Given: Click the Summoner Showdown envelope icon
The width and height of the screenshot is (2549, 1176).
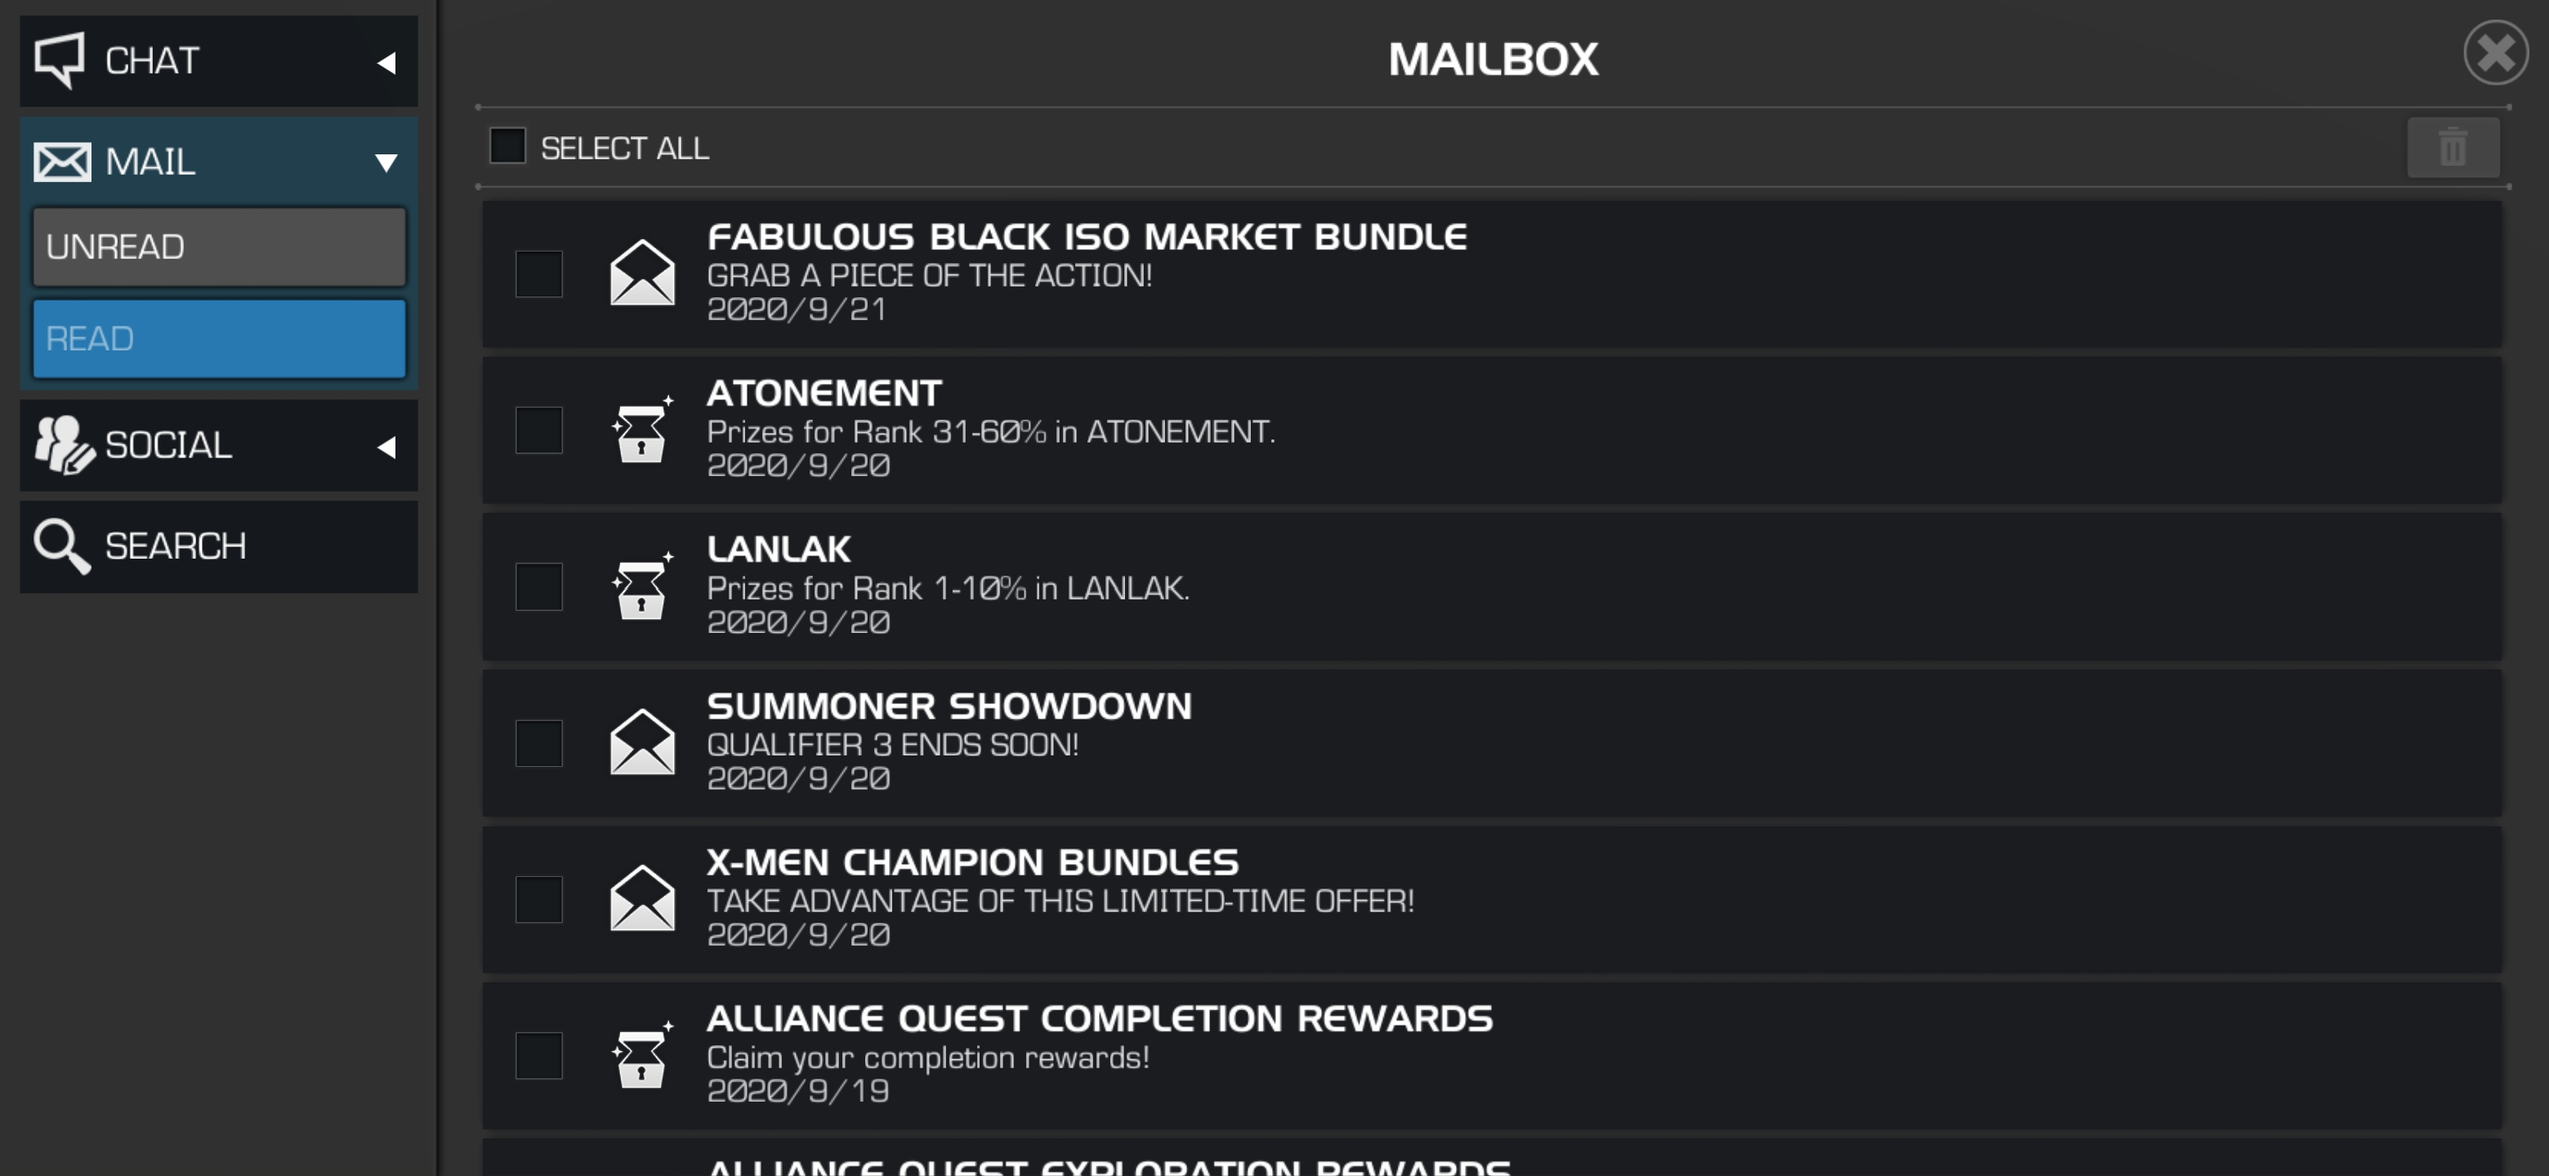Looking at the screenshot, I should point(642,741).
